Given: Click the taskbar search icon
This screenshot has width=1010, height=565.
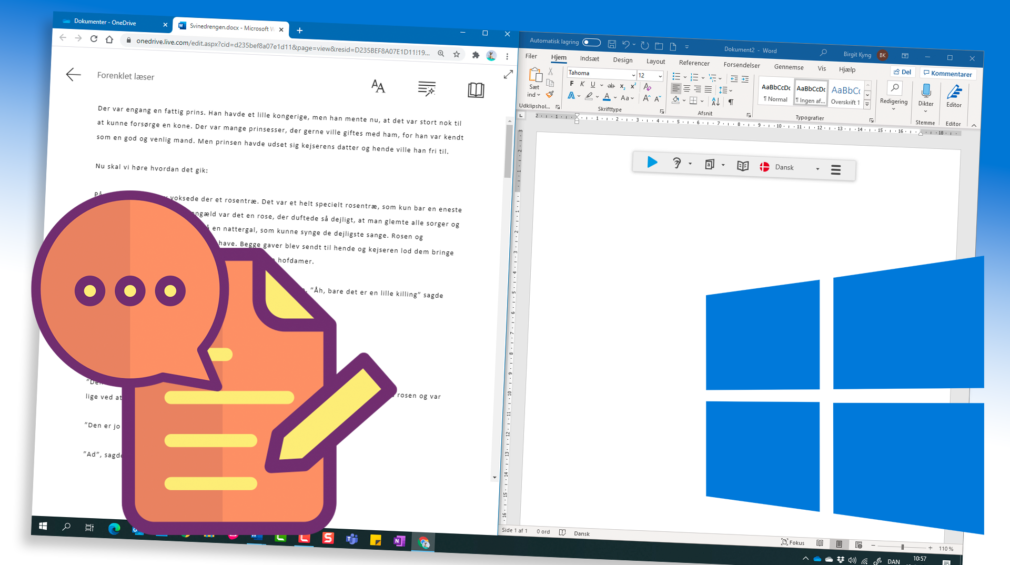Looking at the screenshot, I should [x=66, y=526].
